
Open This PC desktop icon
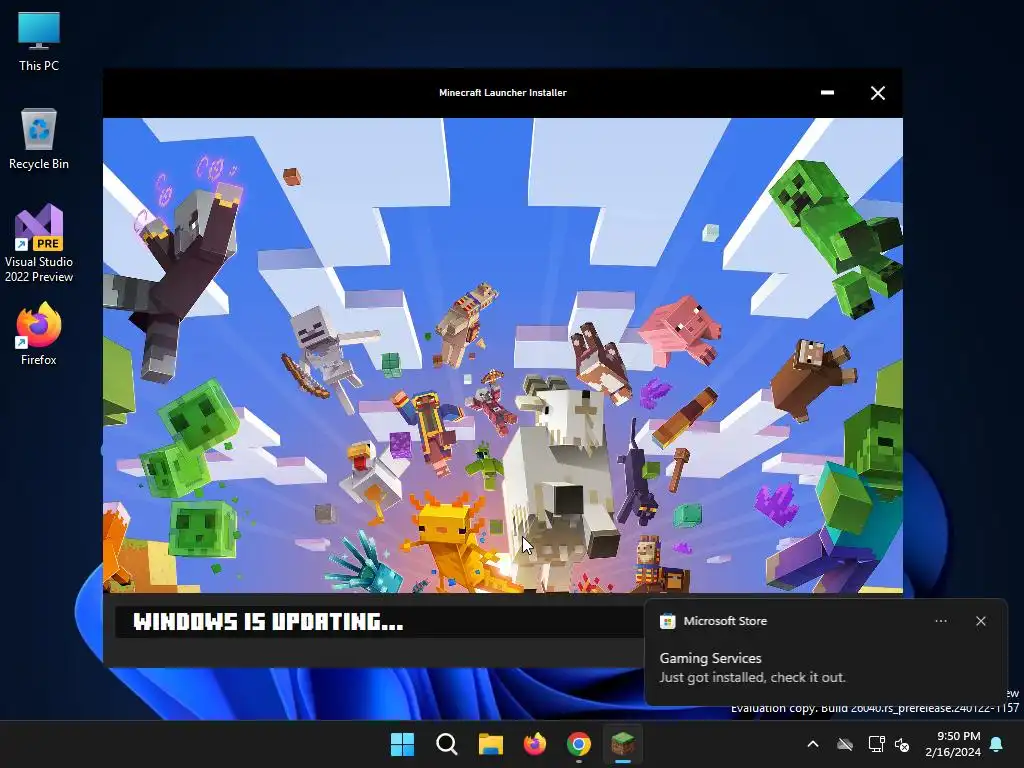tap(39, 40)
